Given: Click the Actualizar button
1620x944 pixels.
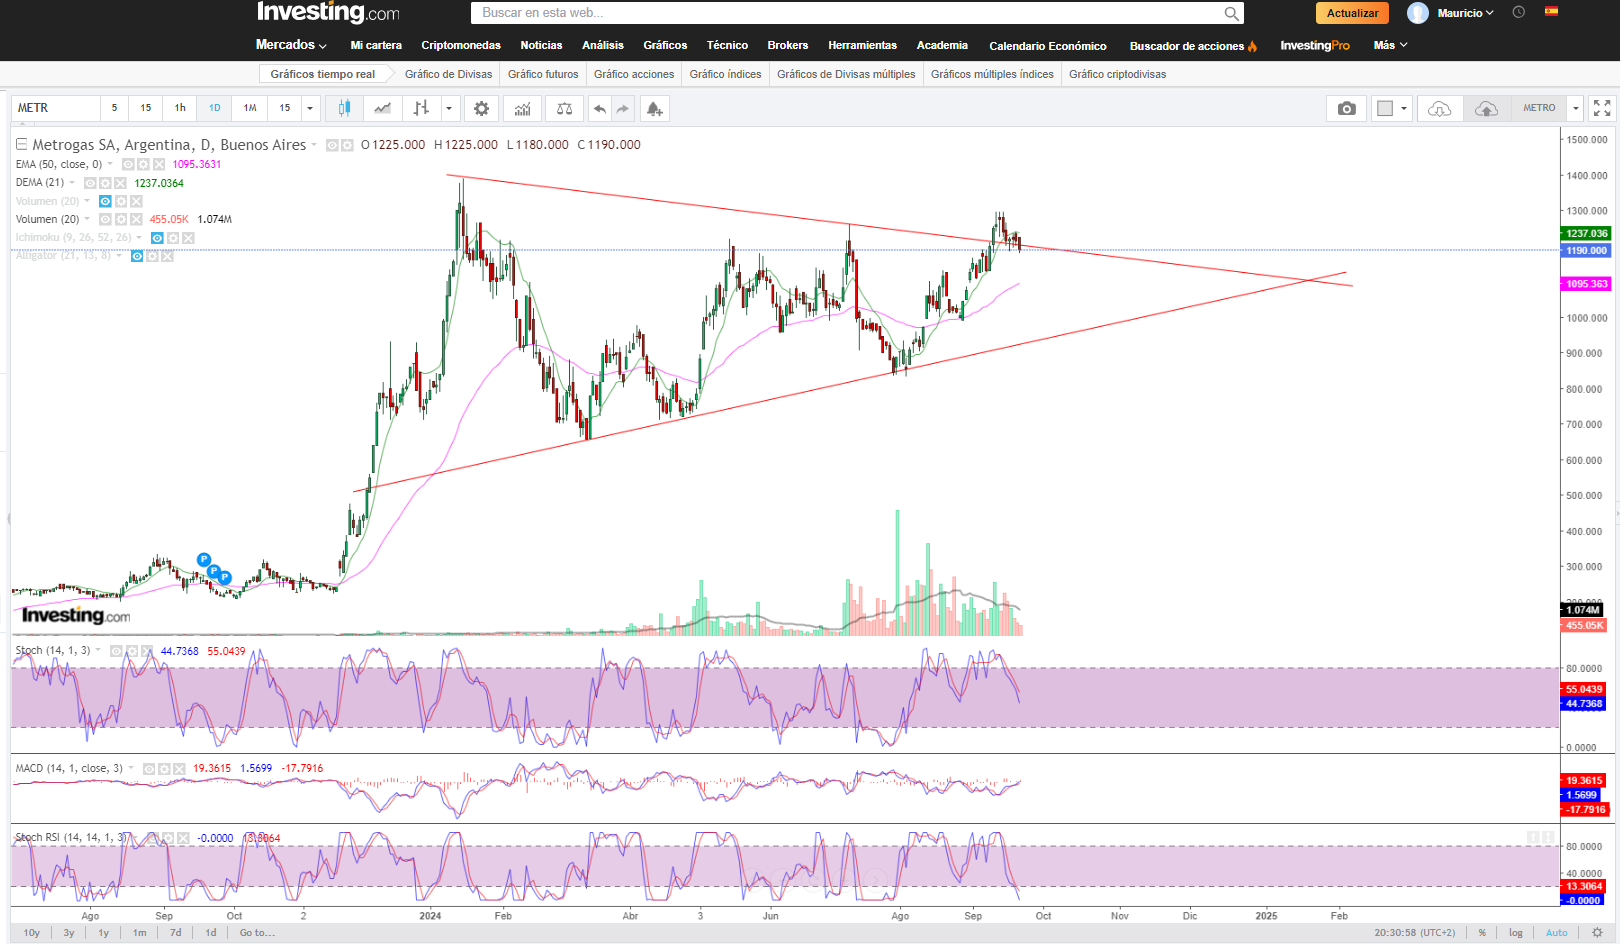Looking at the screenshot, I should coord(1352,13).
